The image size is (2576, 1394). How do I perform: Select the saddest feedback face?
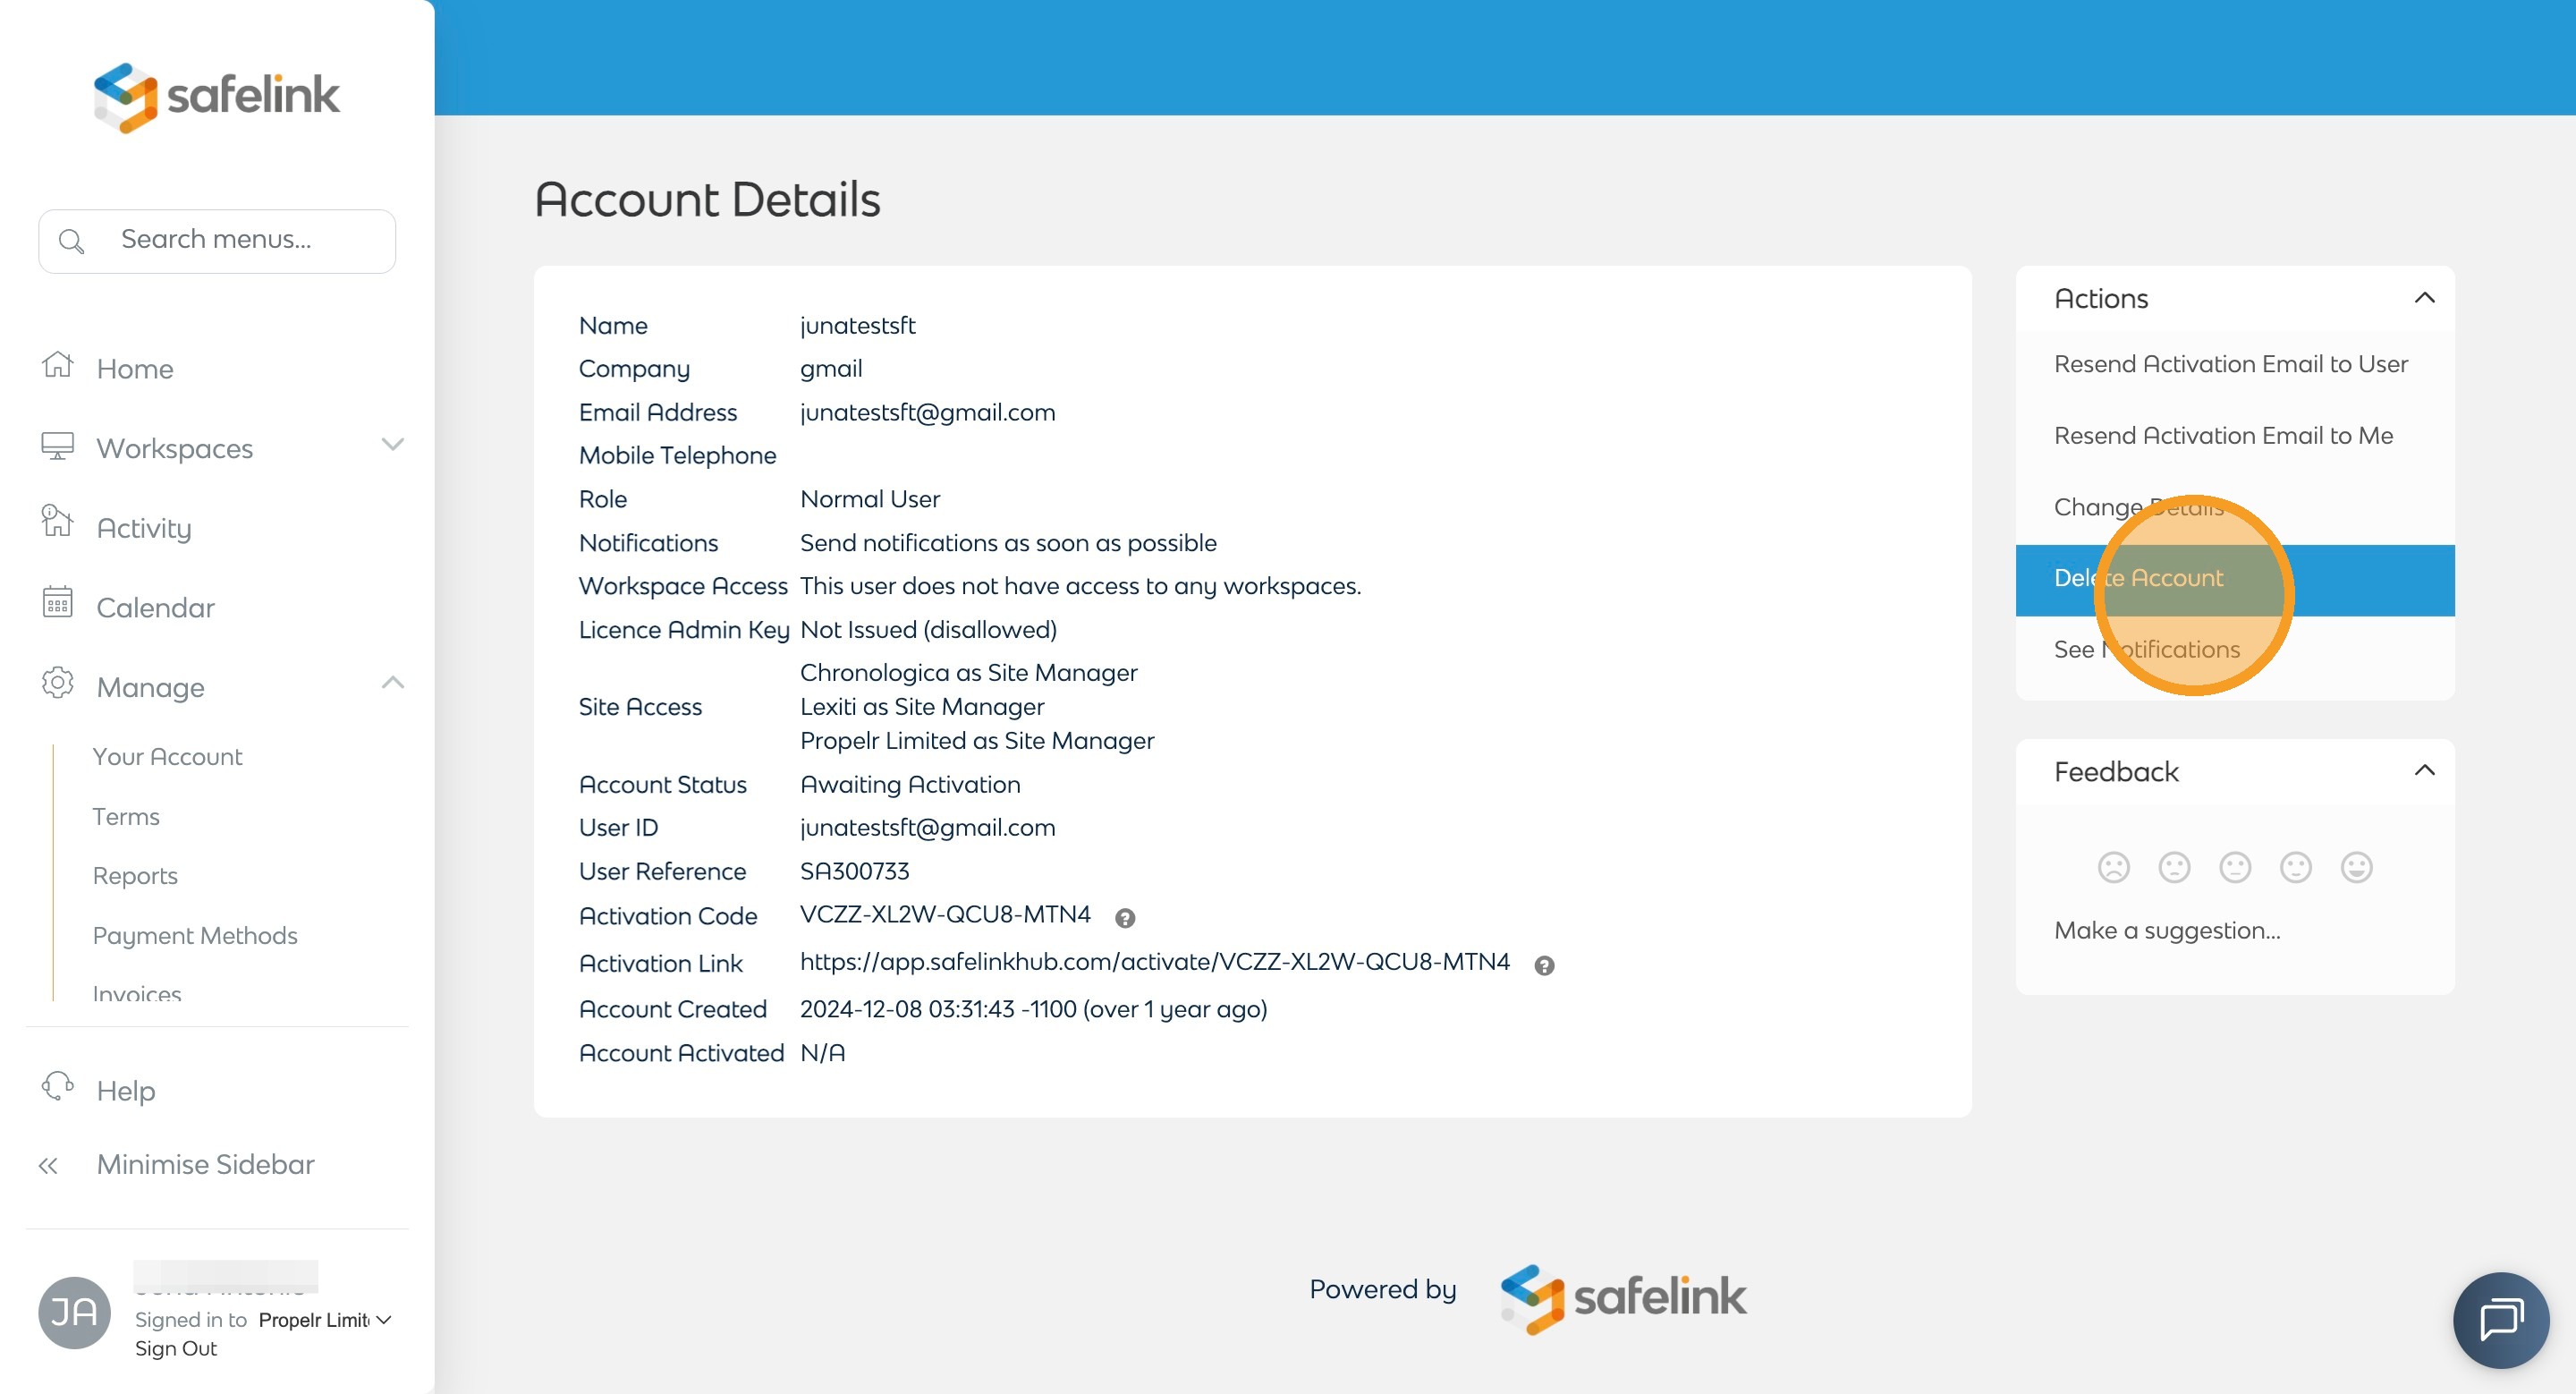coord(2113,867)
